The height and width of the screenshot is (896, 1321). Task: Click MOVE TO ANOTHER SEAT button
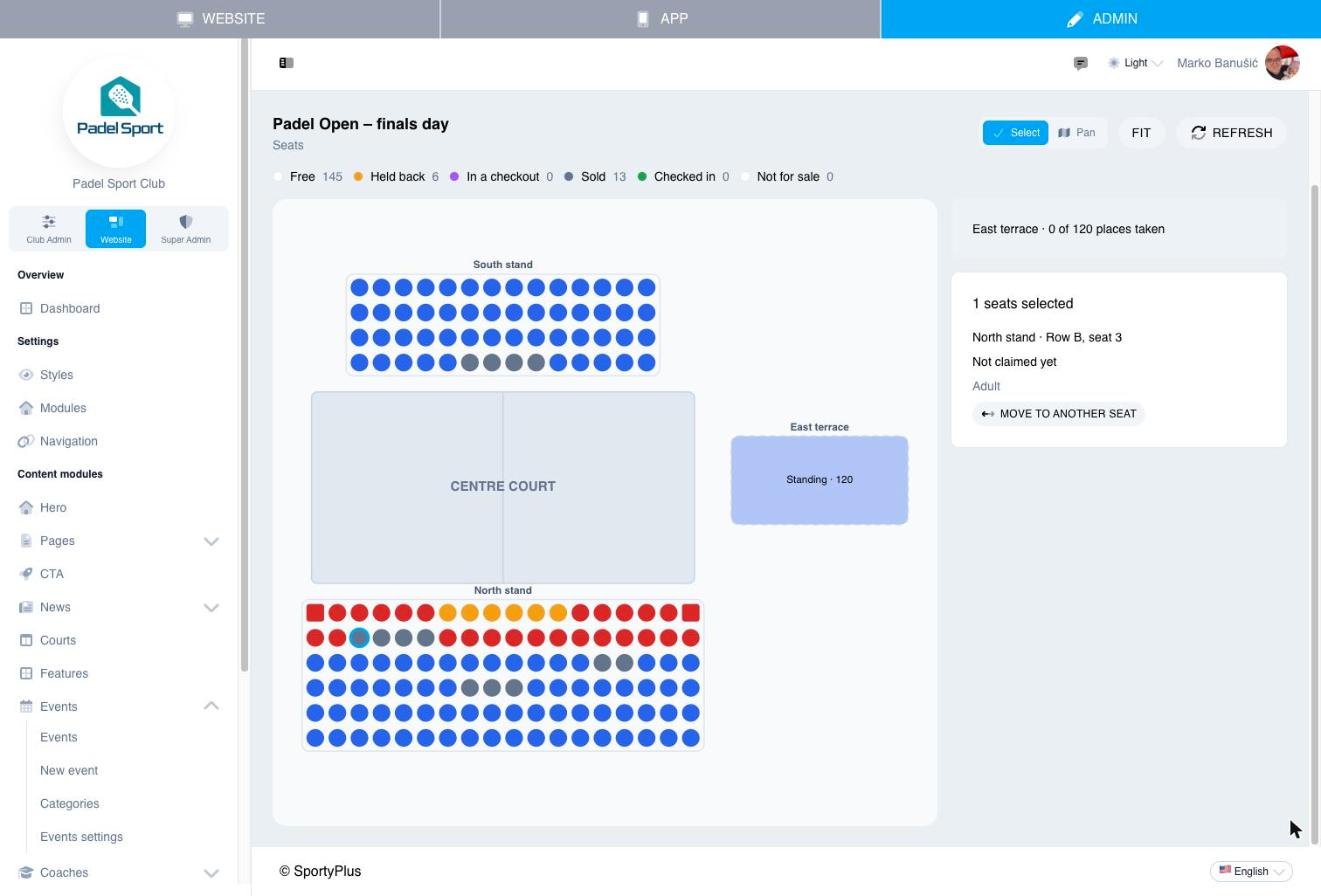[x=1058, y=414]
